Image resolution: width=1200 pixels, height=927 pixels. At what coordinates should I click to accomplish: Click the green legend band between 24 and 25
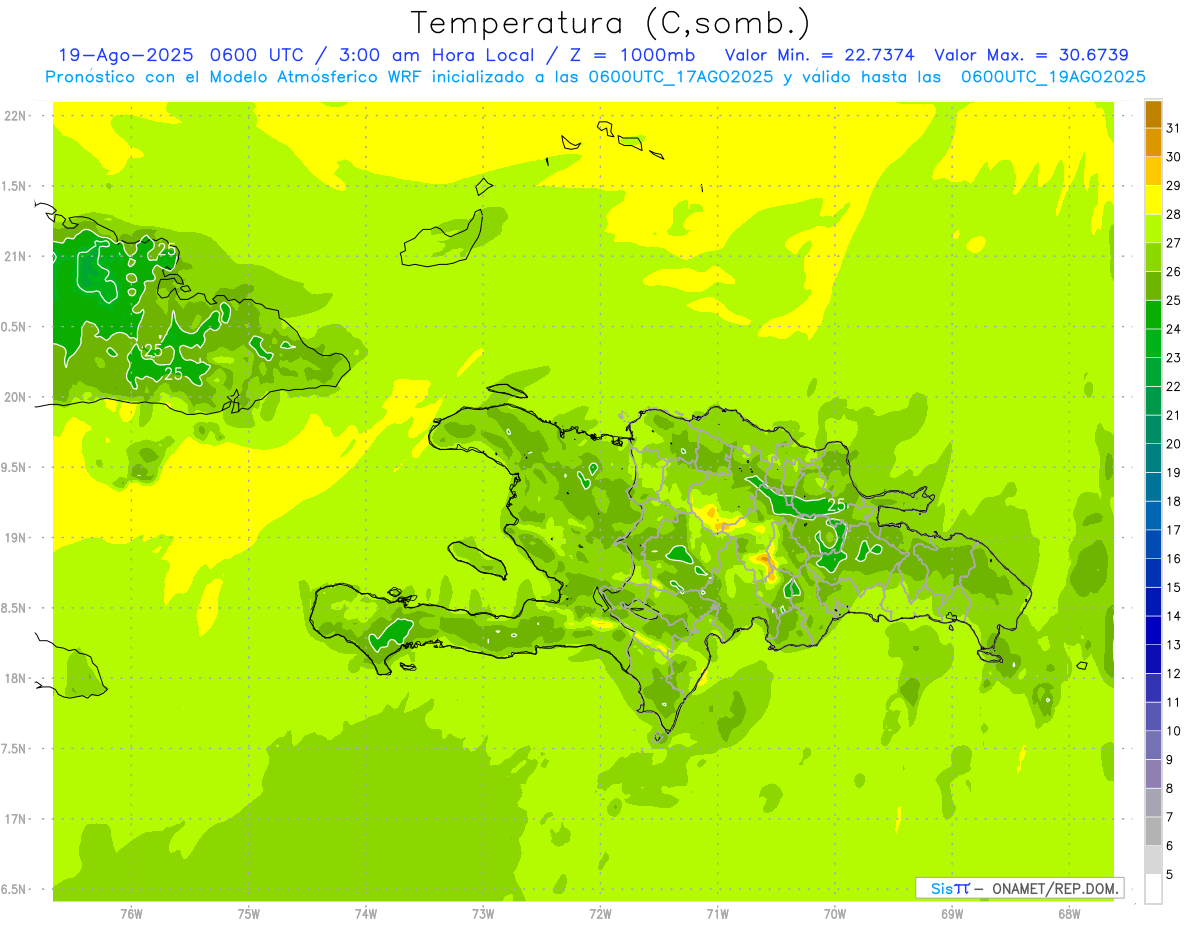[x=1153, y=315]
